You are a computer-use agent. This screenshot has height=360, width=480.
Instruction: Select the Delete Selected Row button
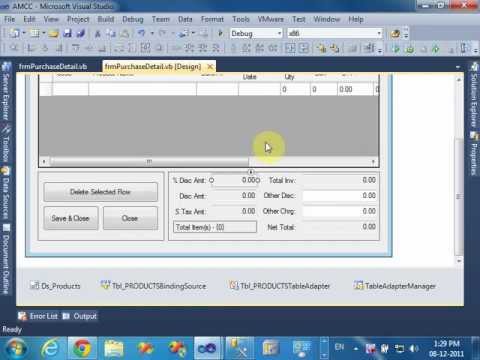(100, 192)
